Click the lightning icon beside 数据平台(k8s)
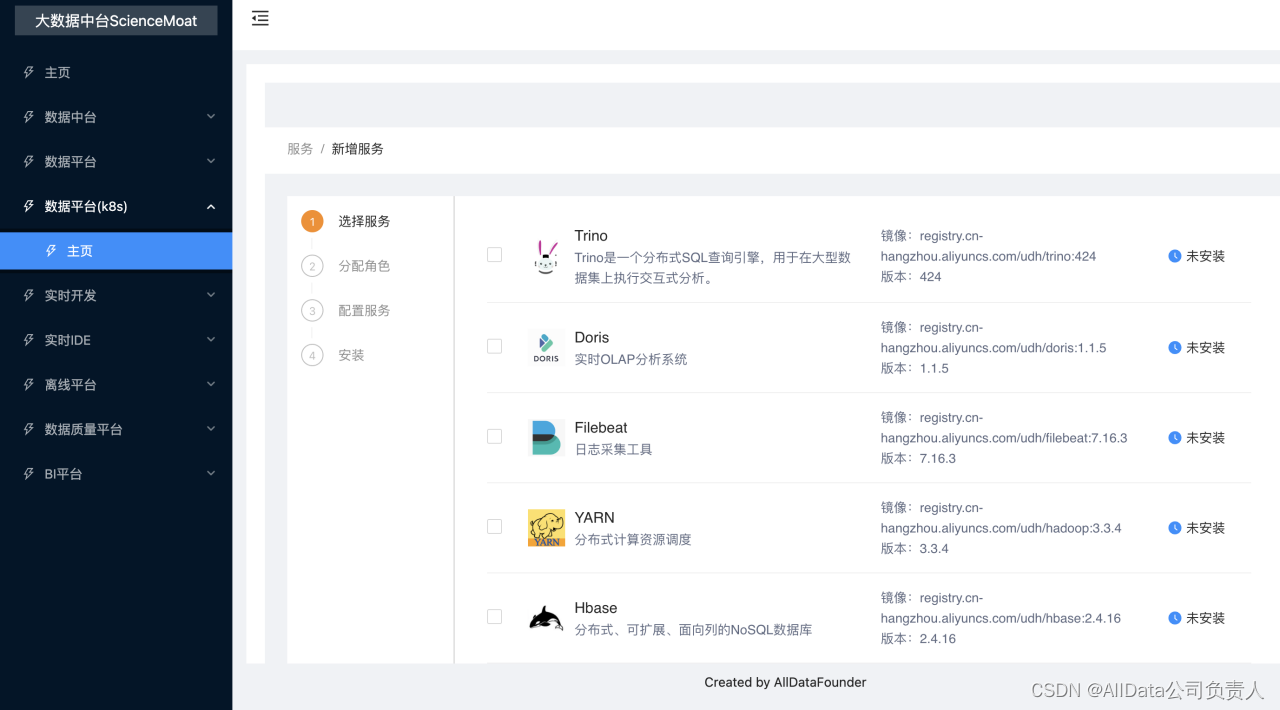The width and height of the screenshot is (1280, 710). 29,206
